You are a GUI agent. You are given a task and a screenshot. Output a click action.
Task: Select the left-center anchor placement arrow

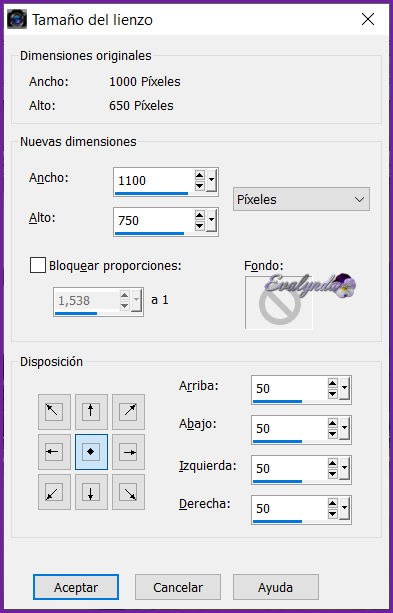pyautogui.click(x=54, y=452)
